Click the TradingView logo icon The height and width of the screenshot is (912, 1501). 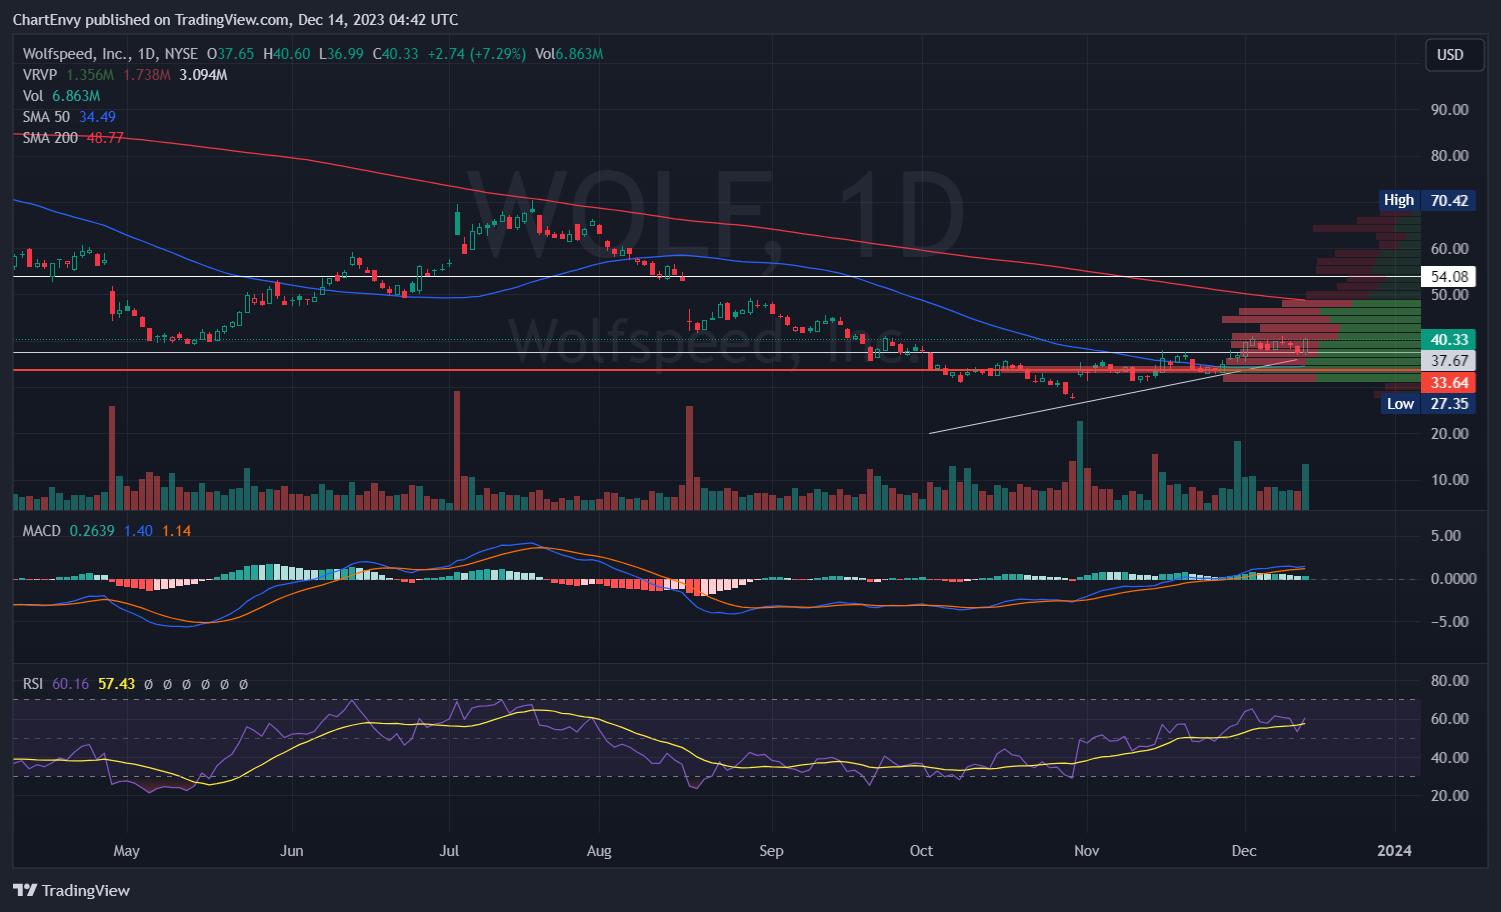tap(25, 890)
